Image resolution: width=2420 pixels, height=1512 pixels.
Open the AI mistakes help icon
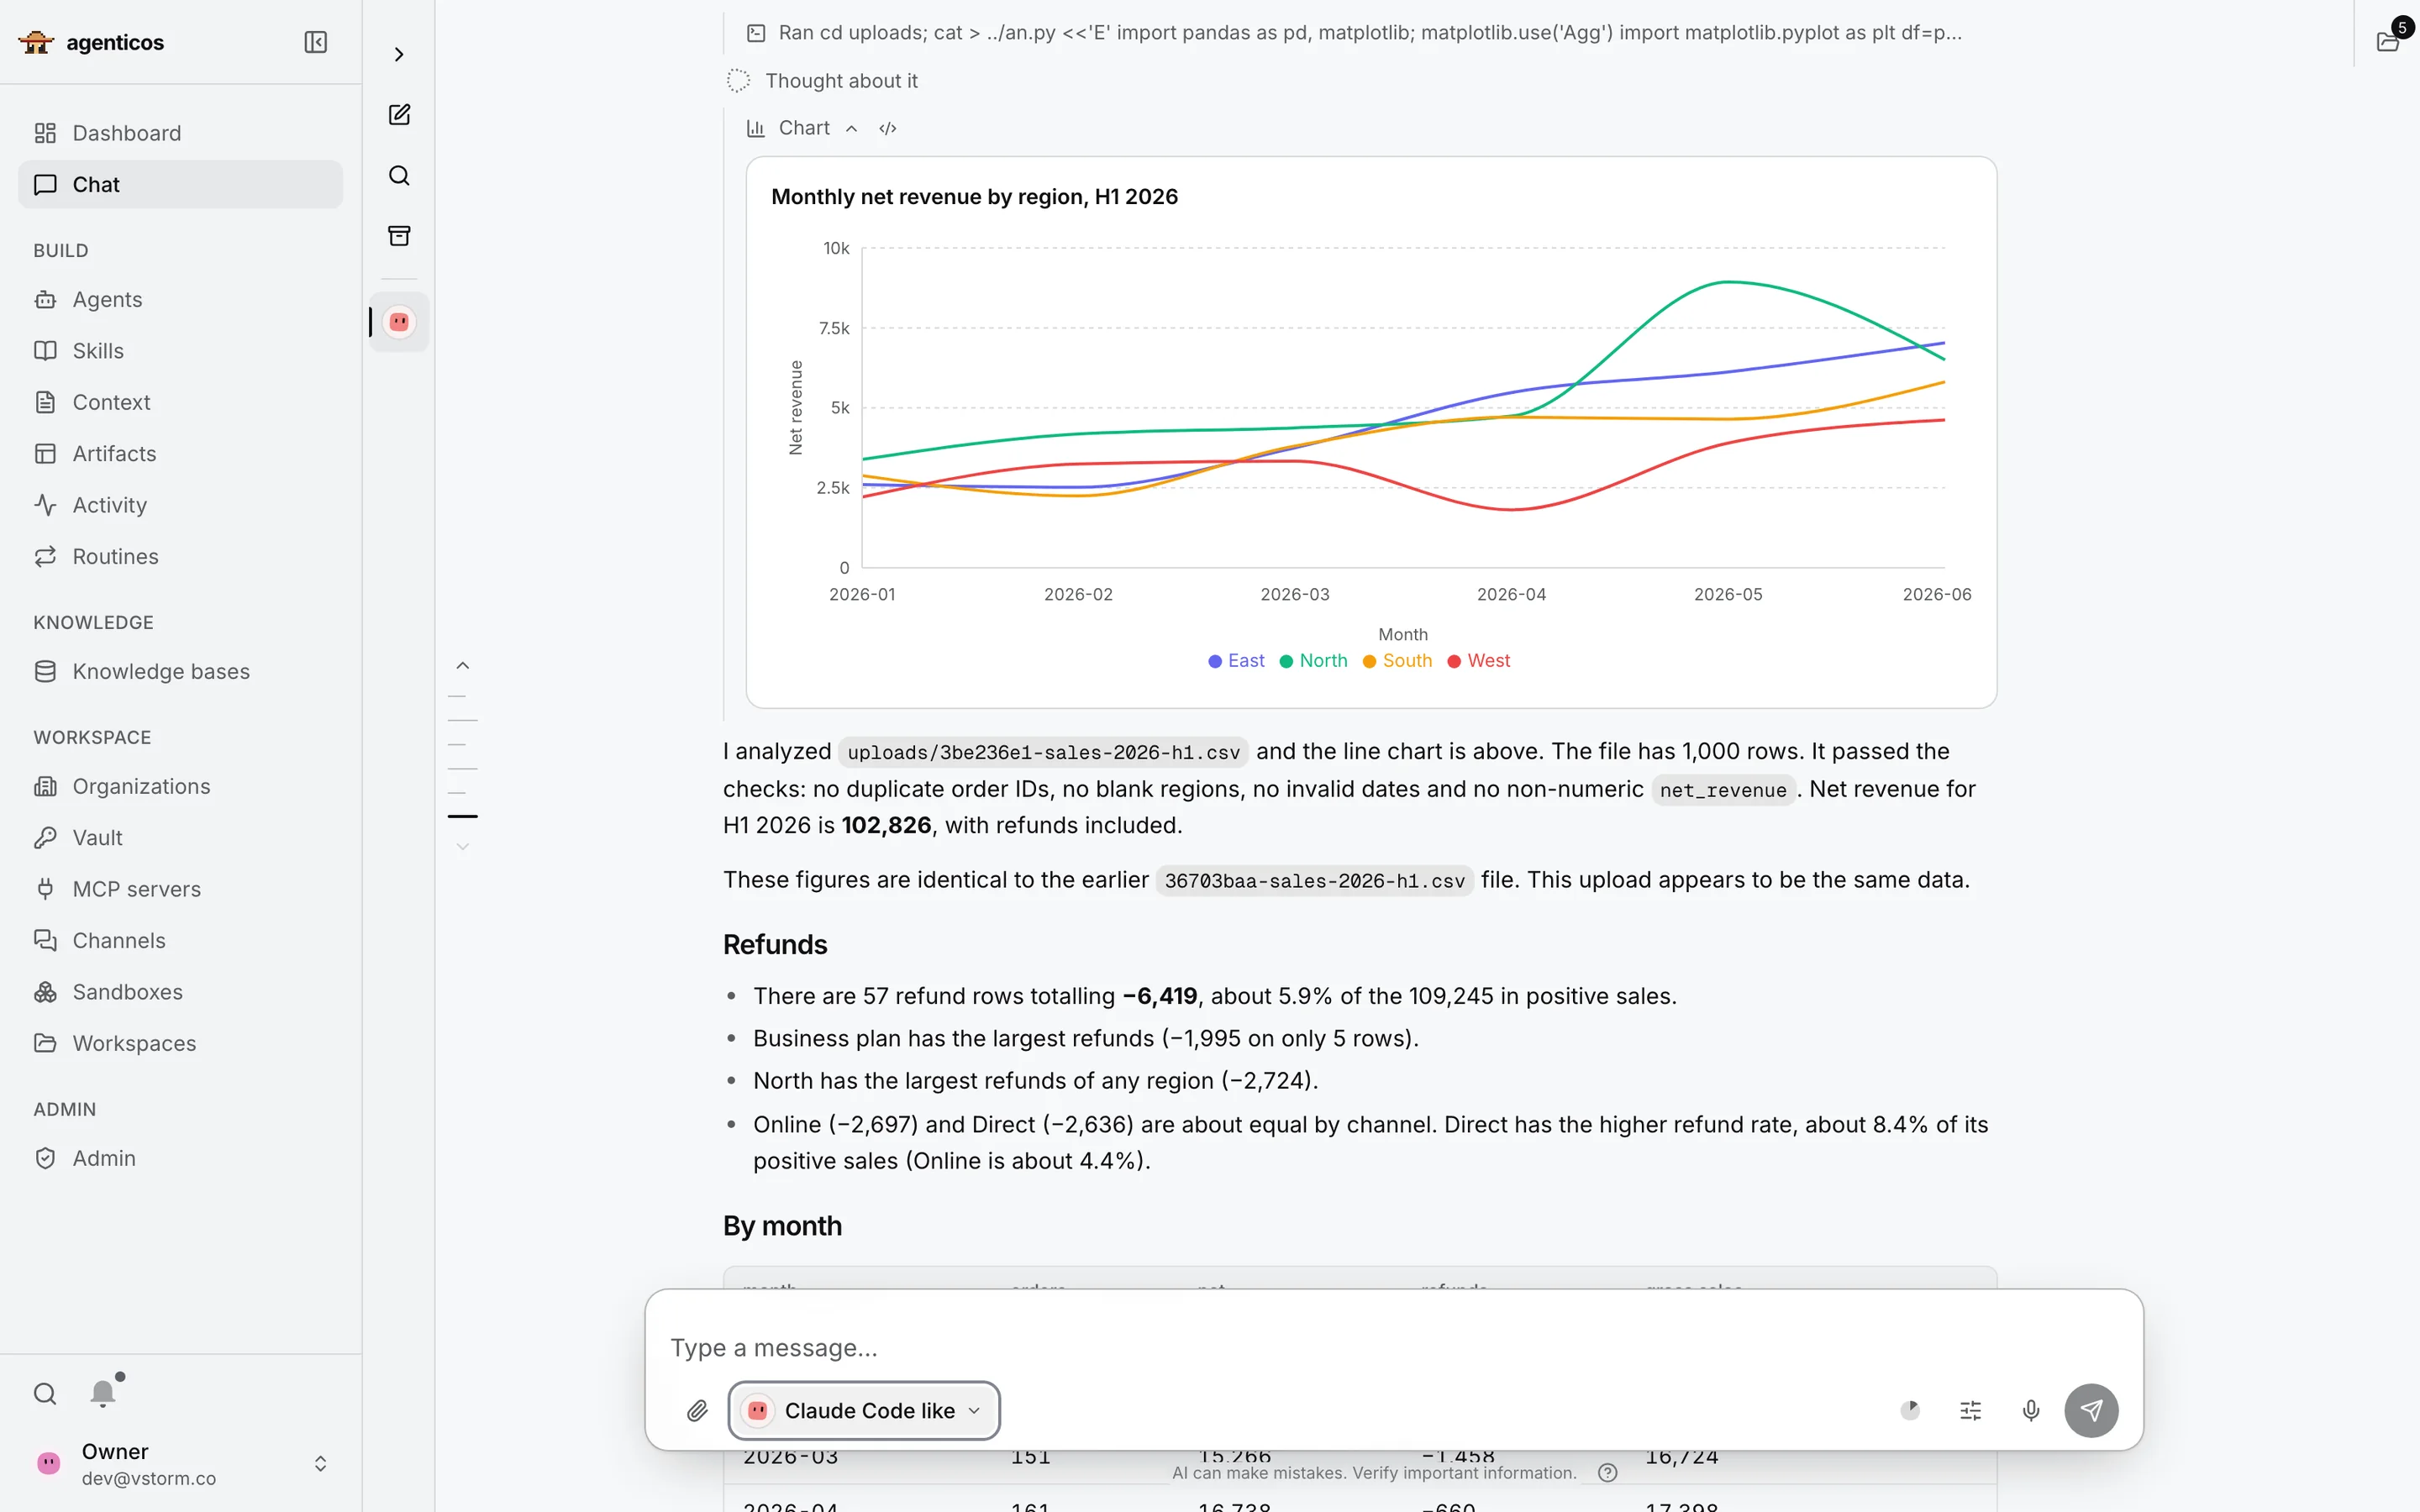tap(1607, 1472)
